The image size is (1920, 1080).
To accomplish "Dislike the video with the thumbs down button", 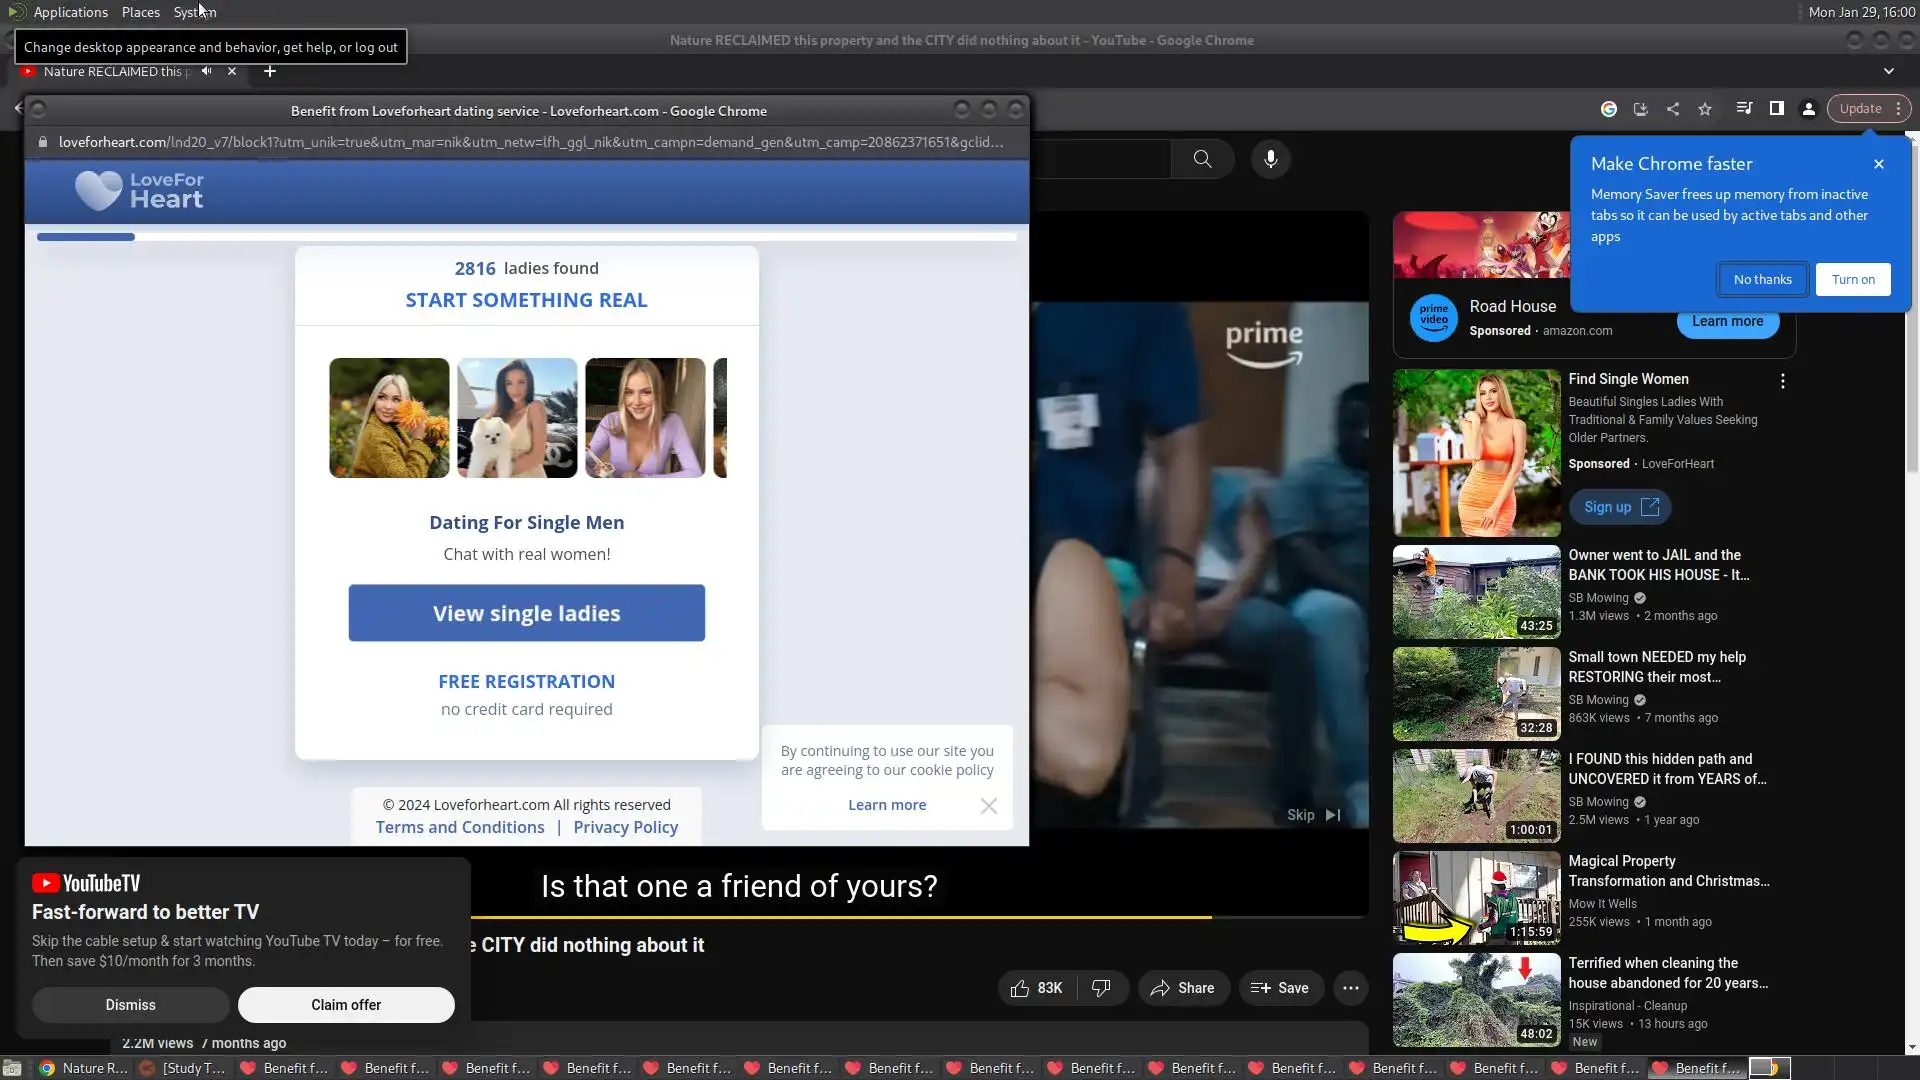I will click(x=1101, y=988).
